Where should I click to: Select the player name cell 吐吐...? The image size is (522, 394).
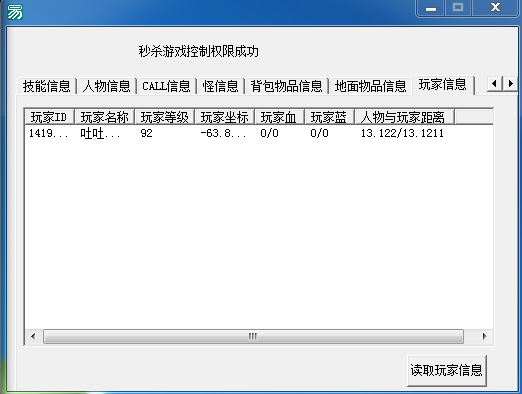point(100,133)
